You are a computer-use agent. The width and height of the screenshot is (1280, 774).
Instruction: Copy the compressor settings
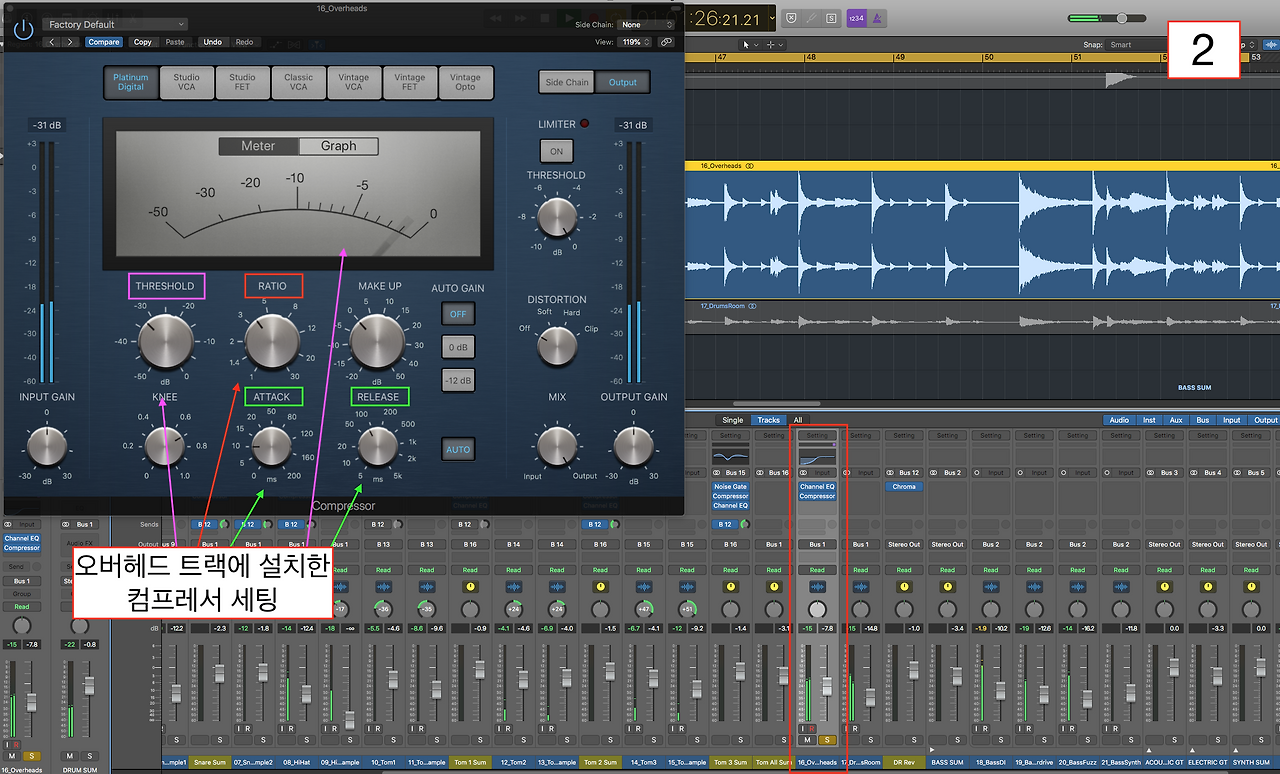[x=143, y=42]
